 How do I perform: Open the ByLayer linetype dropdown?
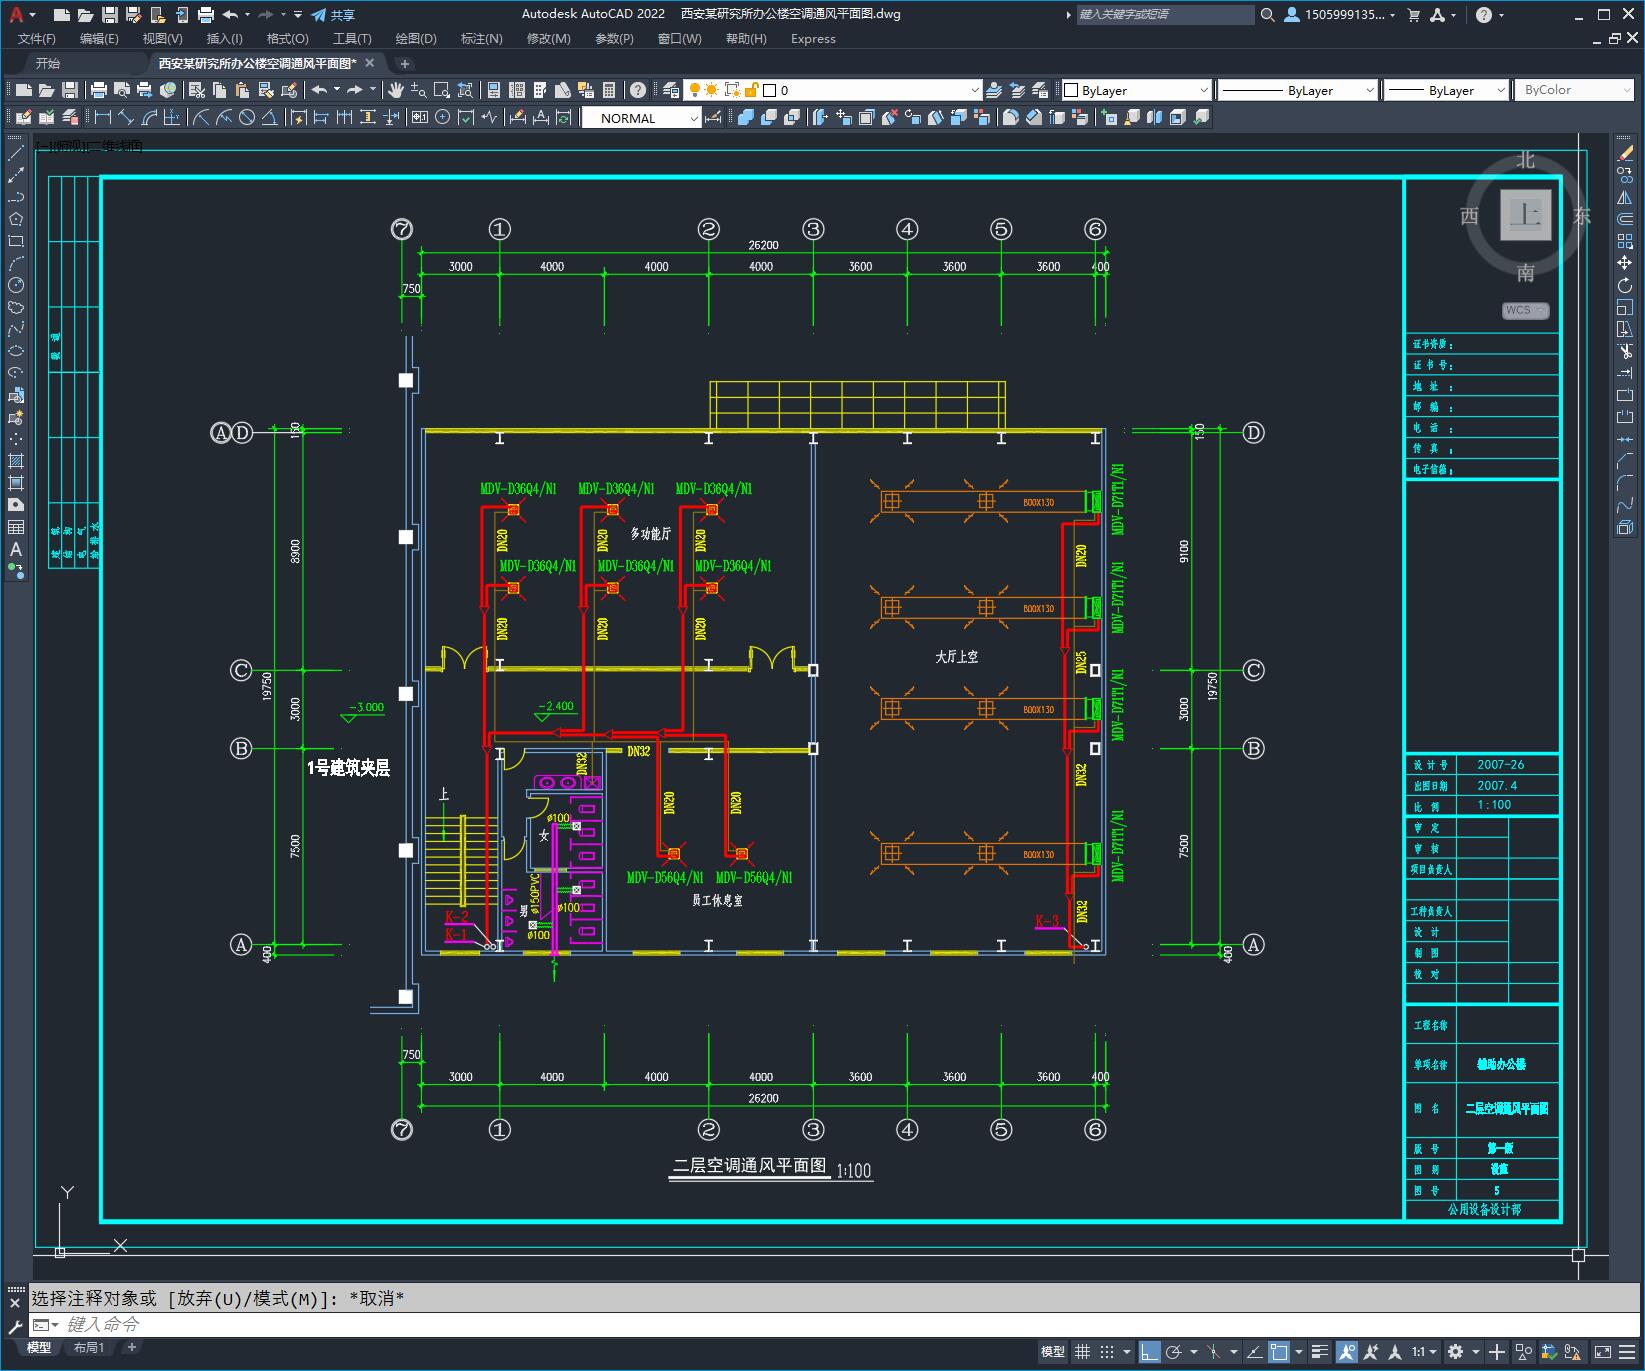1298,90
